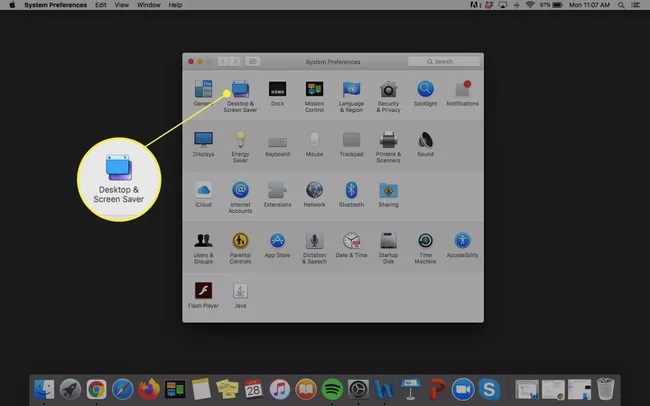Click the Forward navigation arrow

coord(235,61)
